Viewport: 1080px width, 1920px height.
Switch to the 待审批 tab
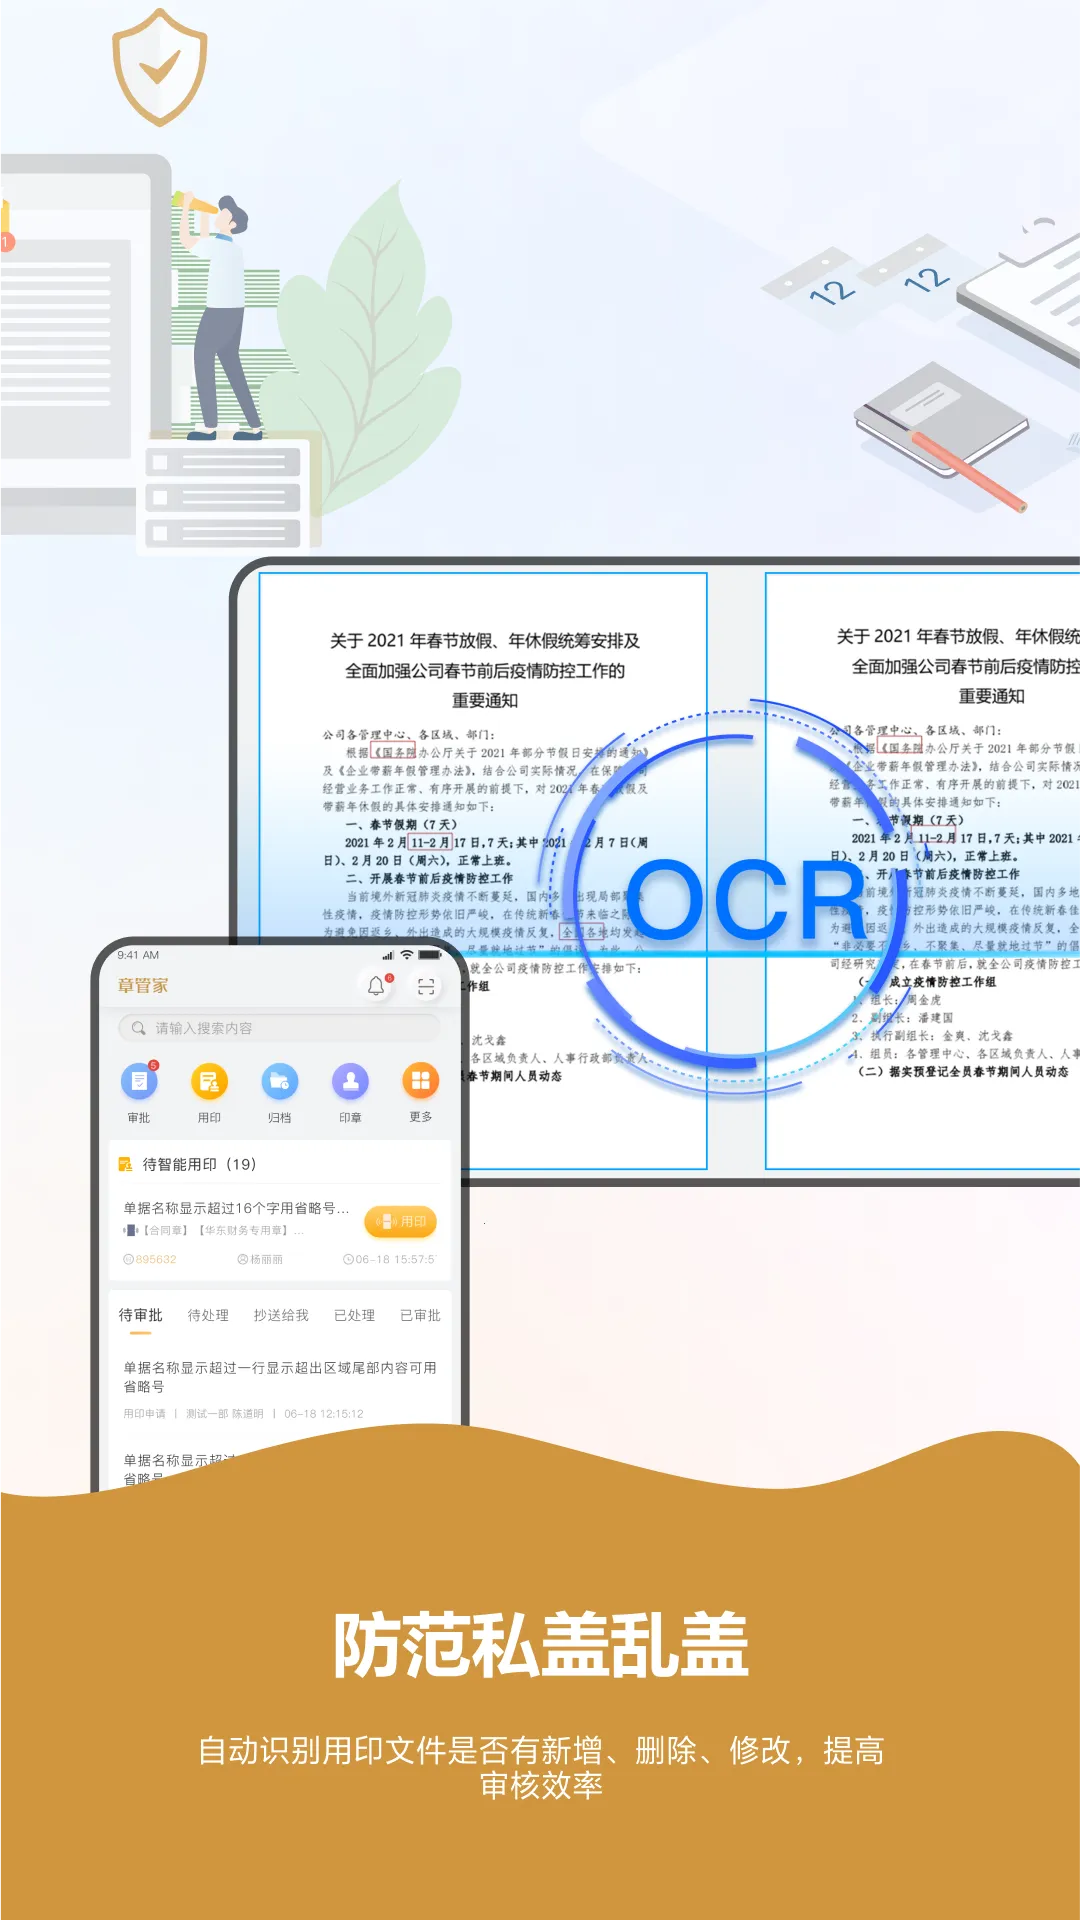tap(140, 1315)
